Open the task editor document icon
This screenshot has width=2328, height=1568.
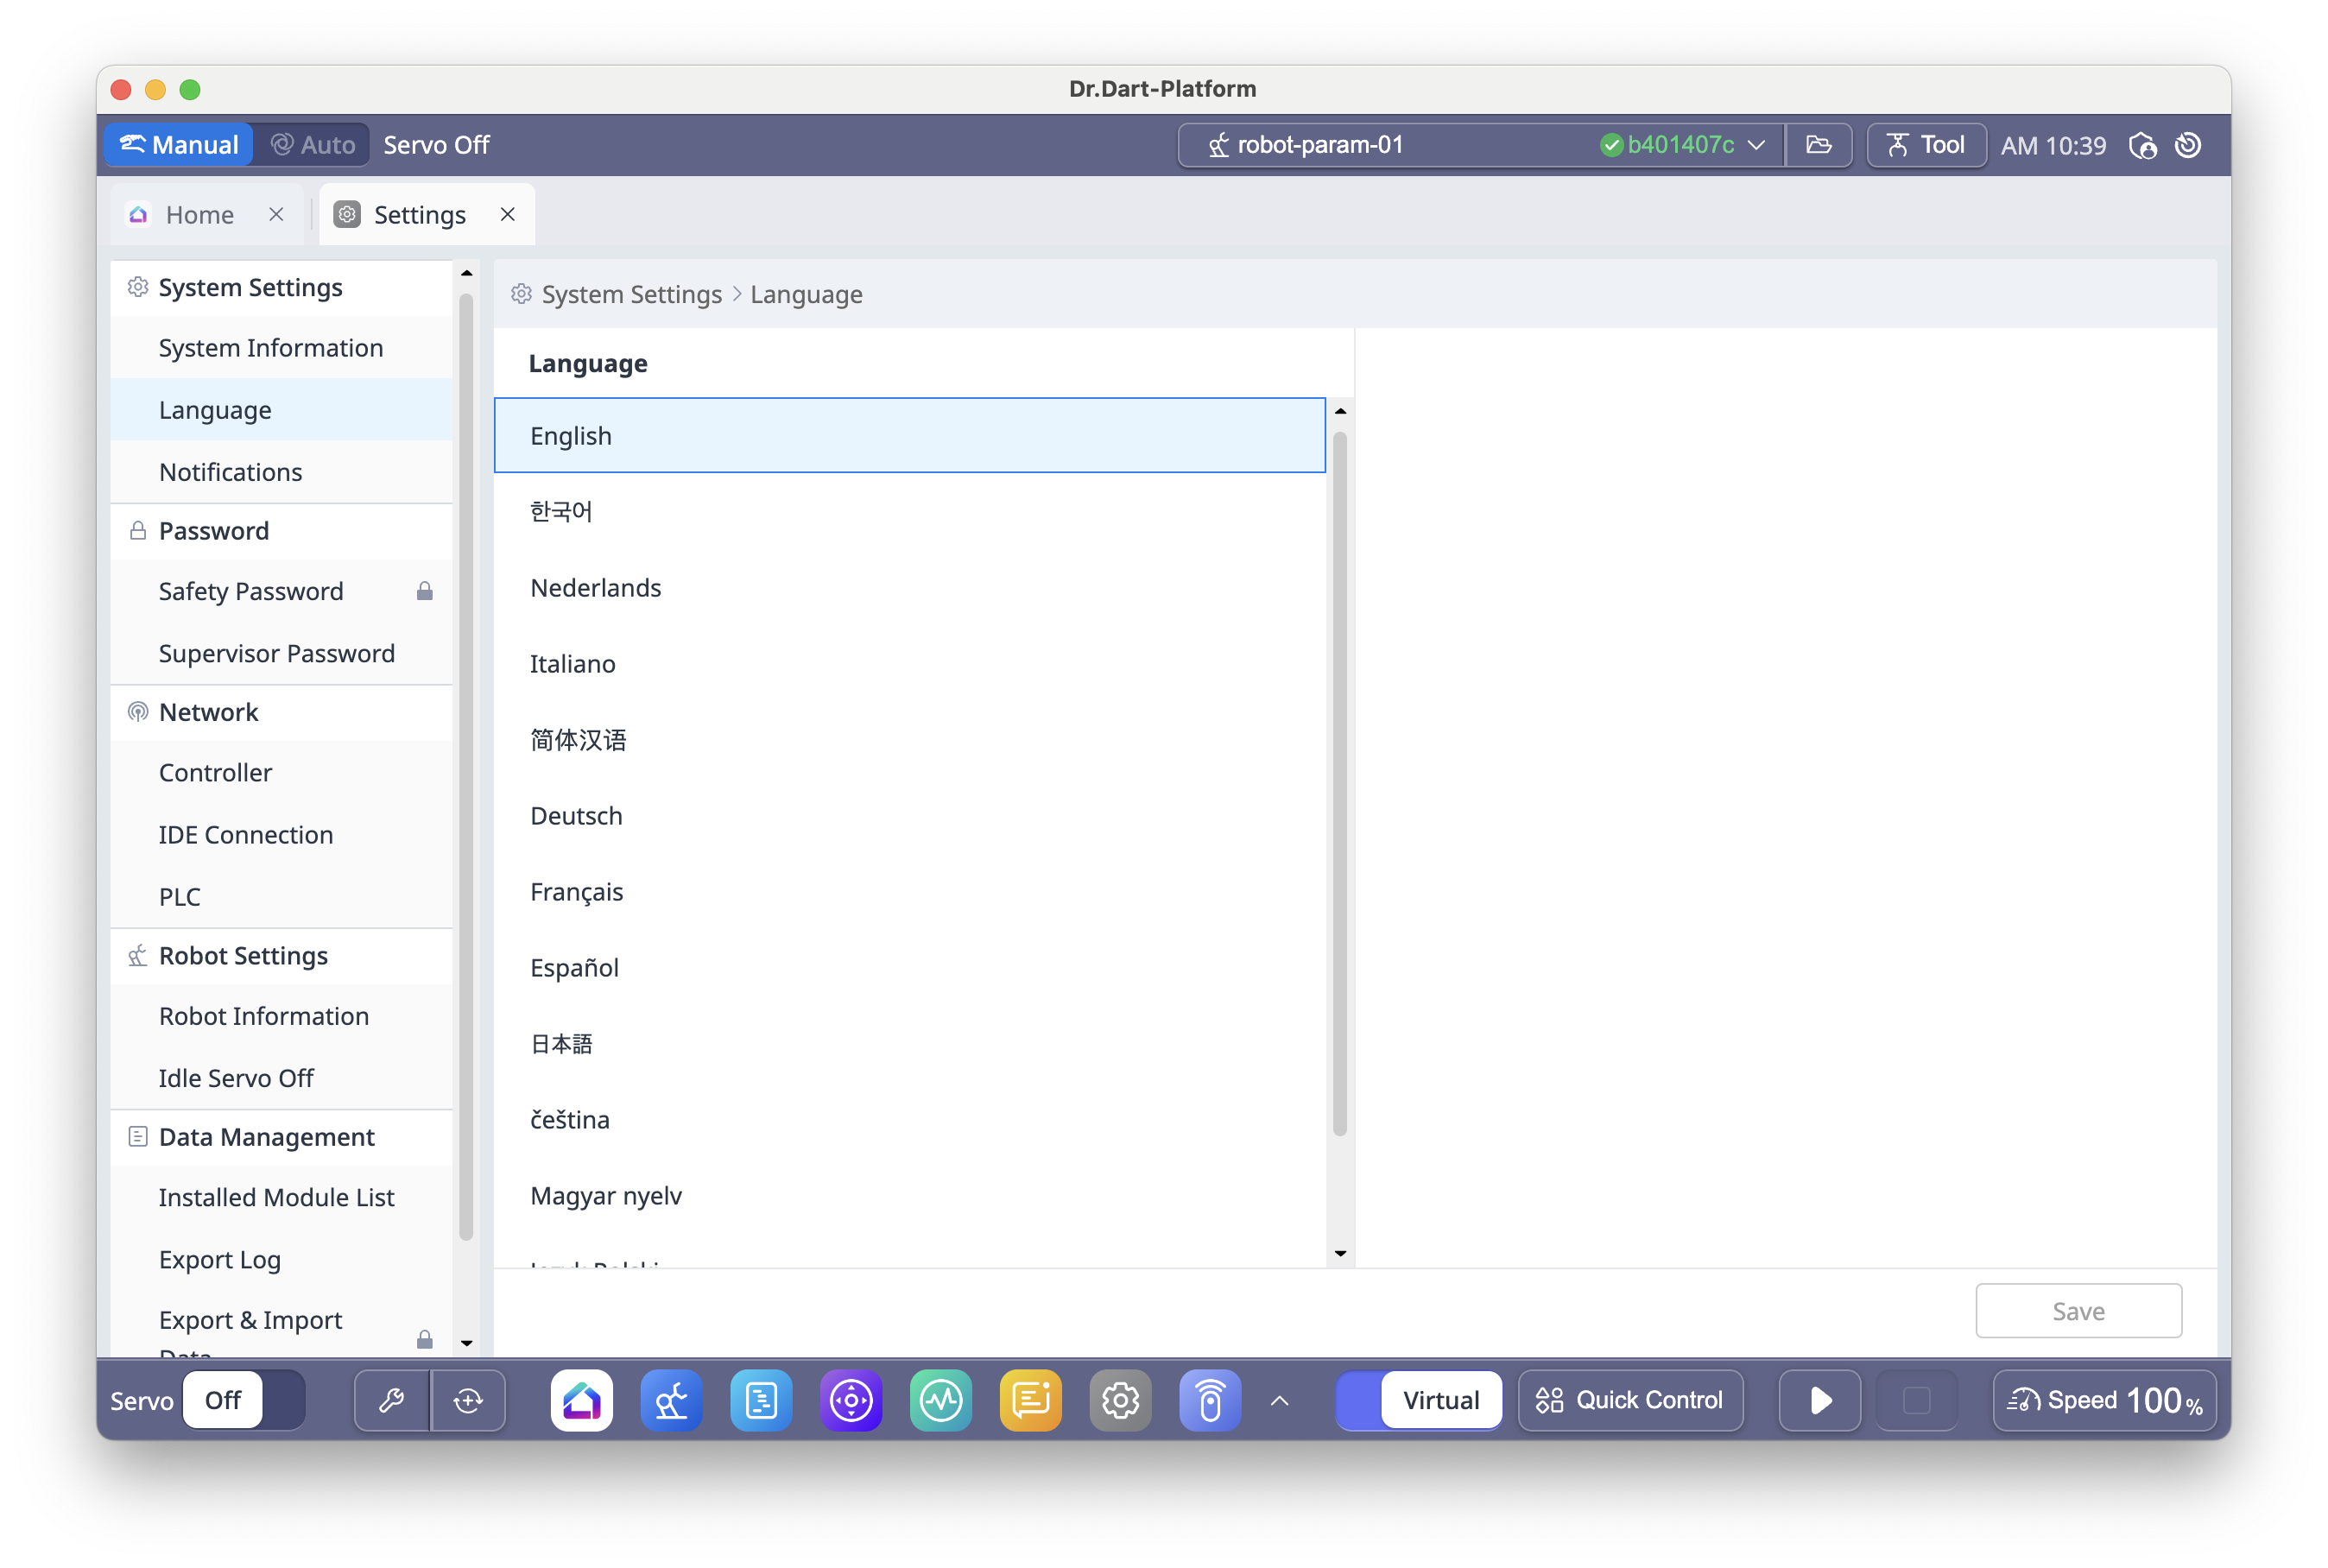[x=761, y=1399]
